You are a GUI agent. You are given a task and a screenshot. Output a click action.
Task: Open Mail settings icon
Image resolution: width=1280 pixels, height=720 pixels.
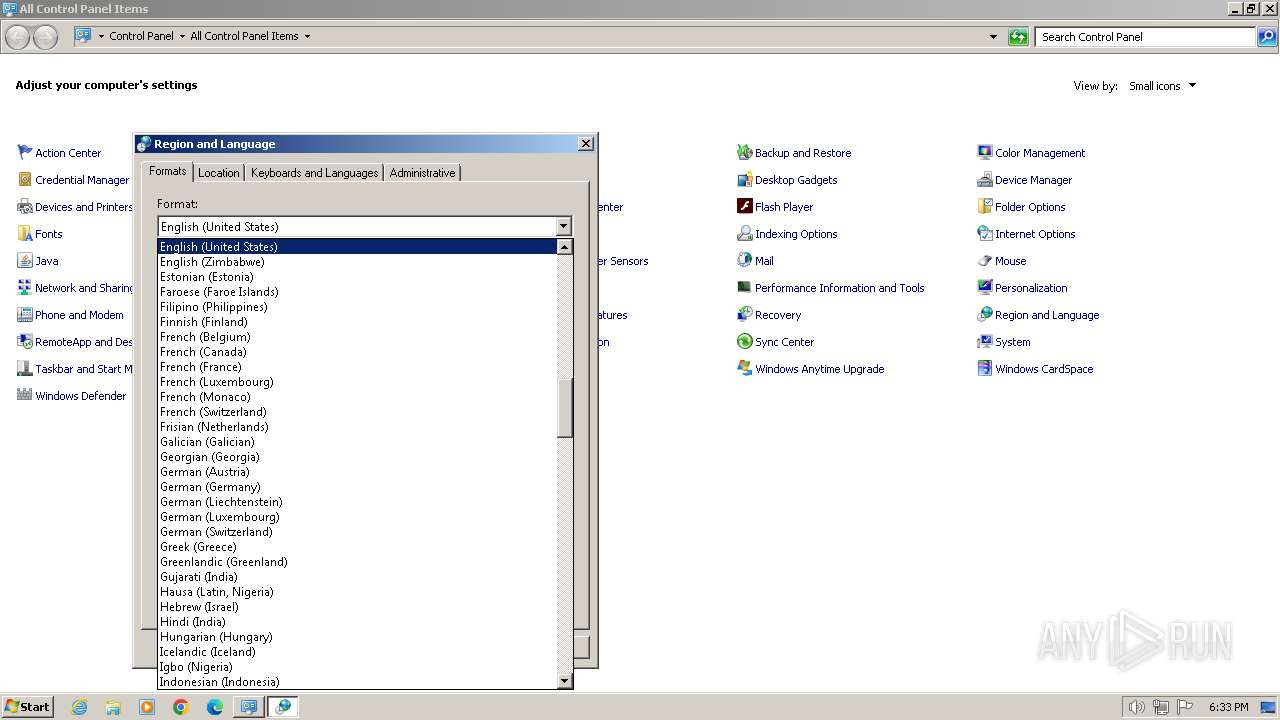pyautogui.click(x=744, y=261)
